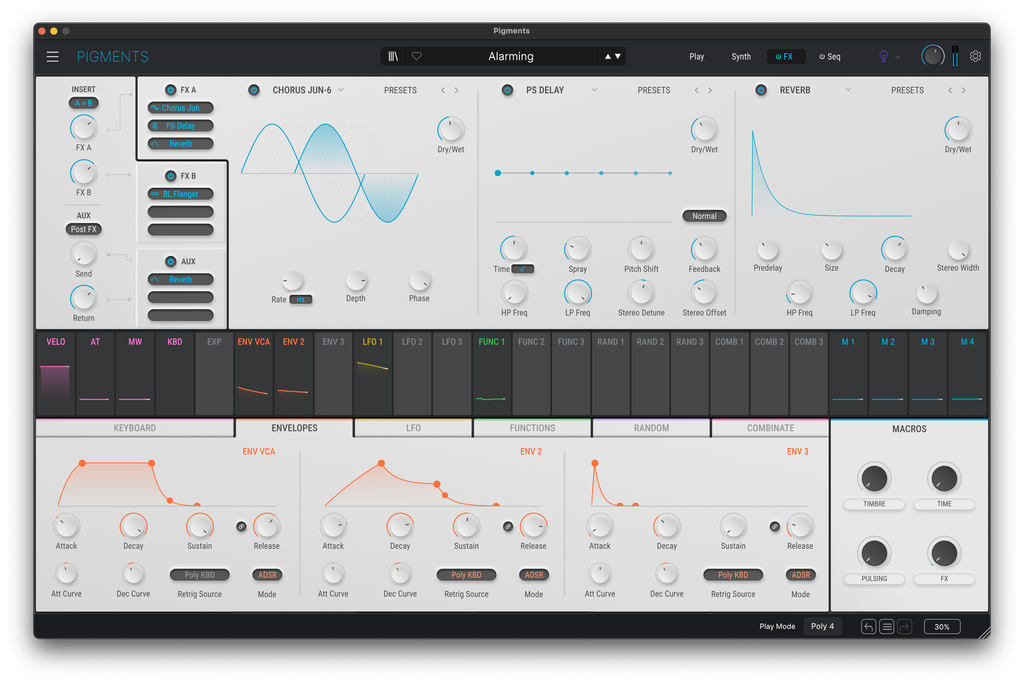1024x683 pixels.
Task: Toggle FX A bus power button
Action: click(170, 90)
